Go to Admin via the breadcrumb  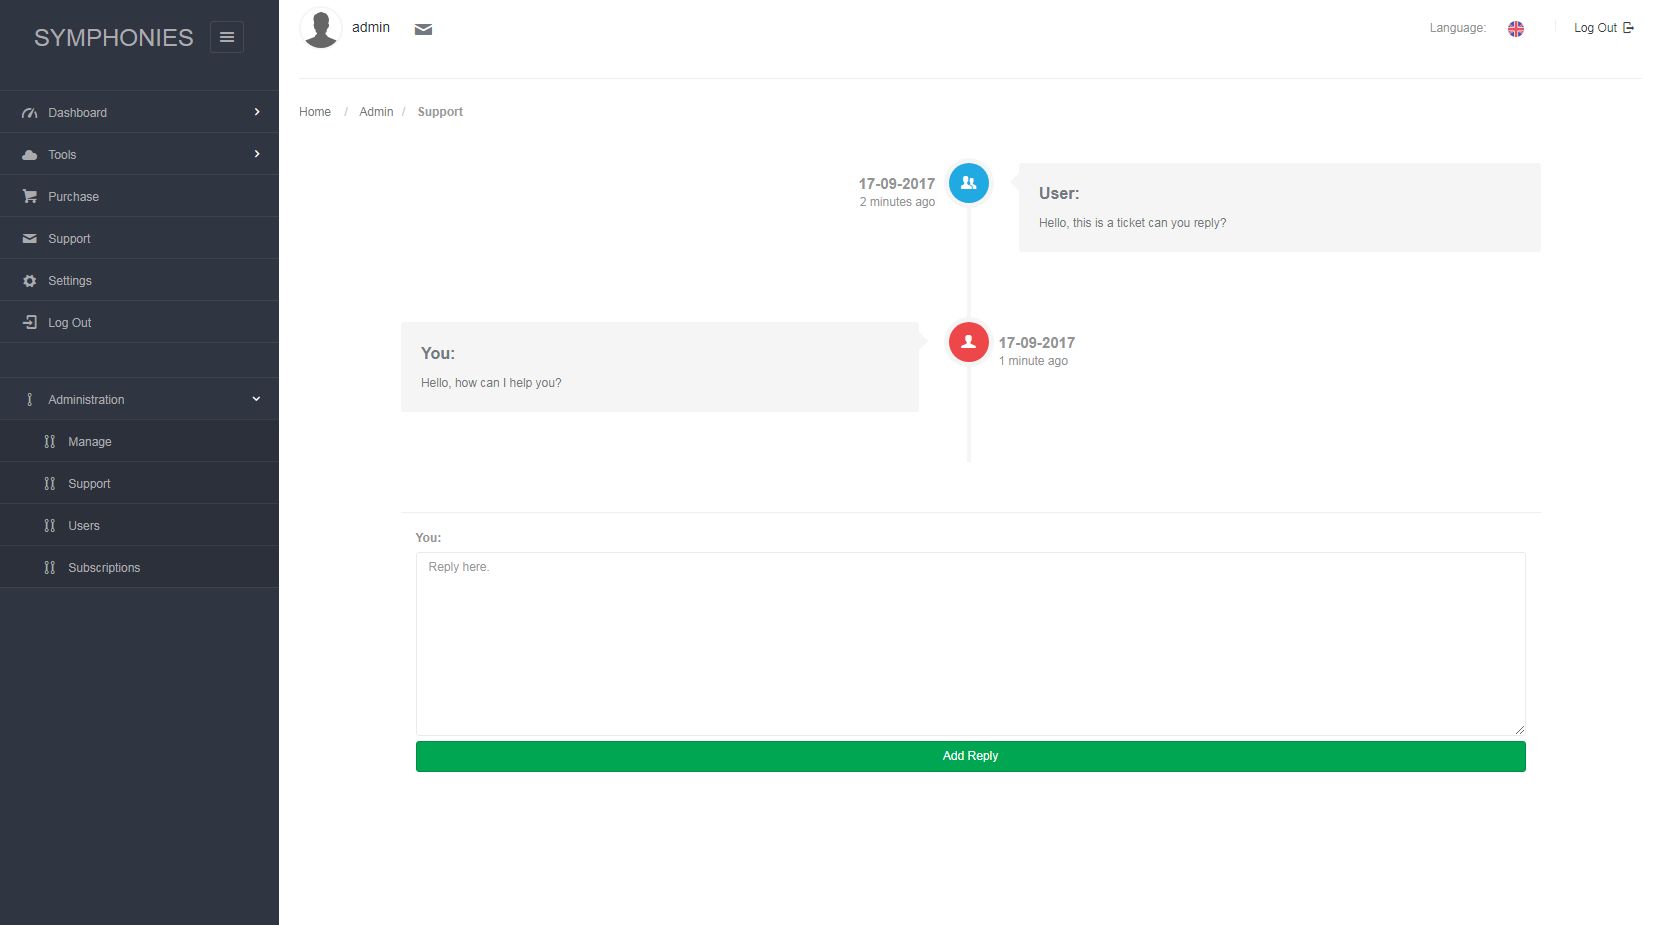pos(376,112)
